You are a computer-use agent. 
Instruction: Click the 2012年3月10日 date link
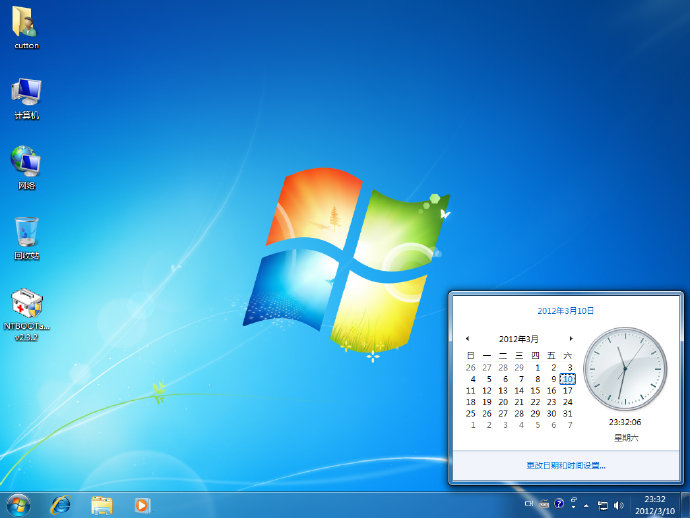tap(565, 311)
